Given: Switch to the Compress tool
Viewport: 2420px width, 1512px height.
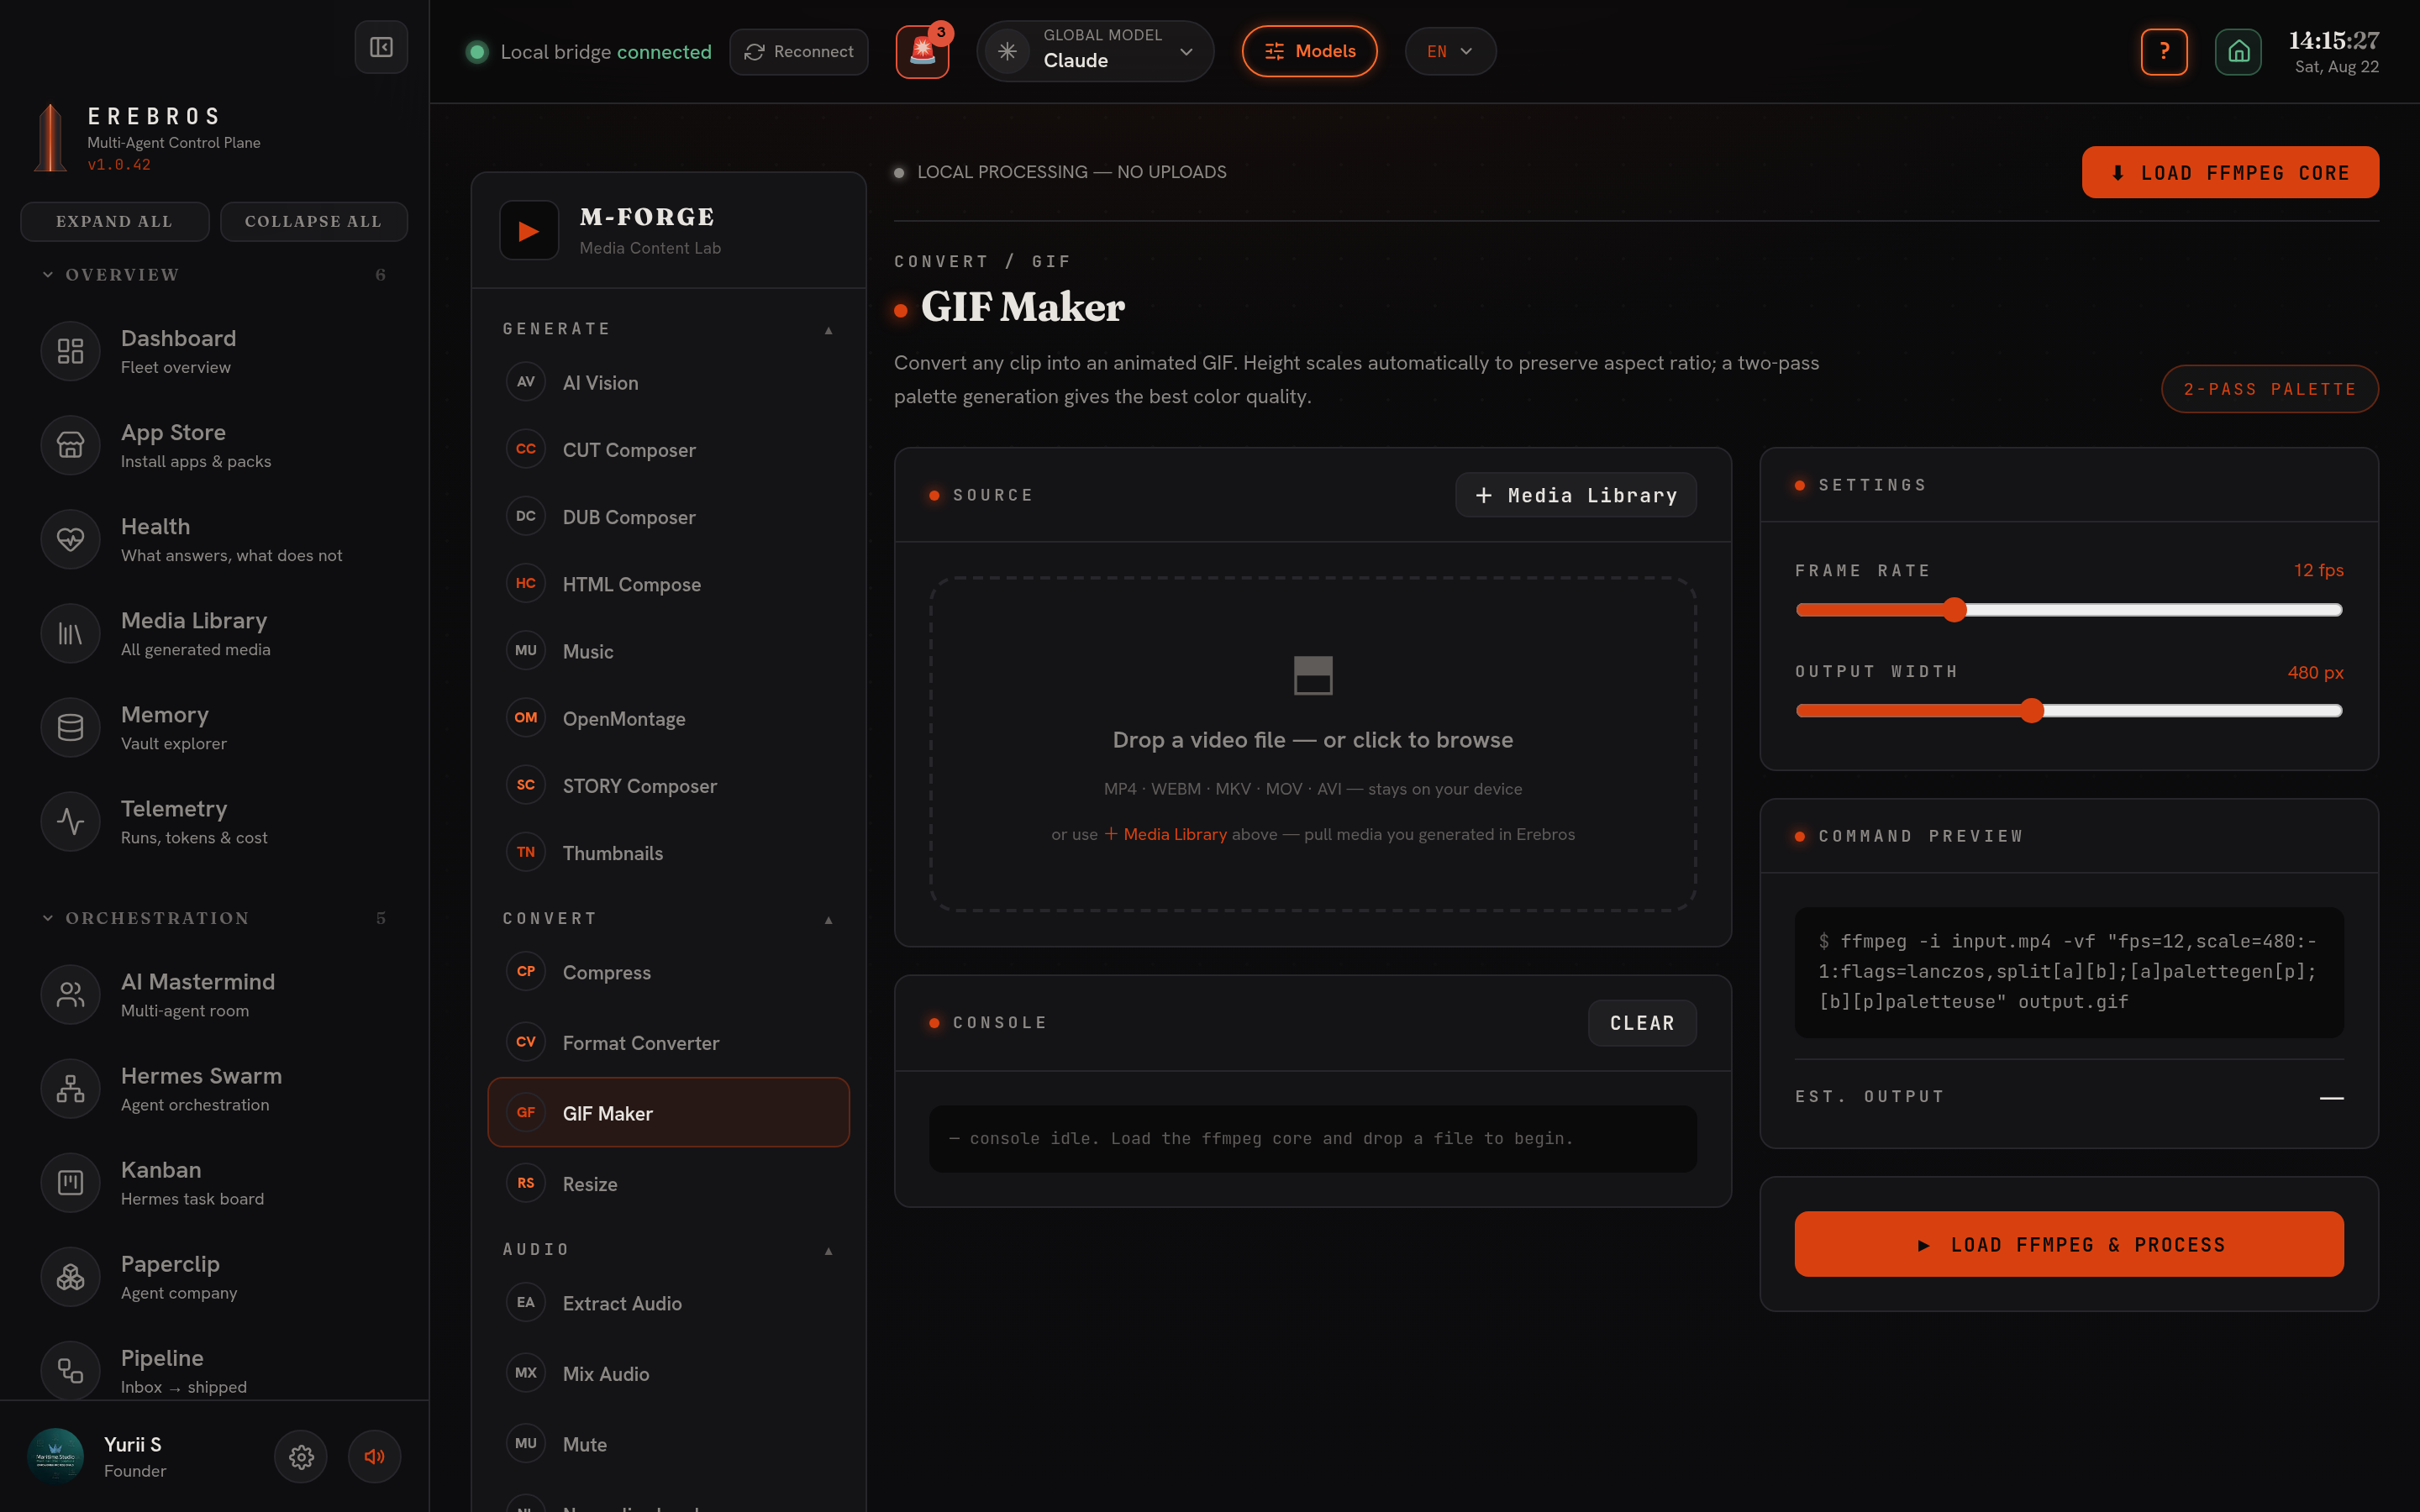Looking at the screenshot, I should (668, 972).
